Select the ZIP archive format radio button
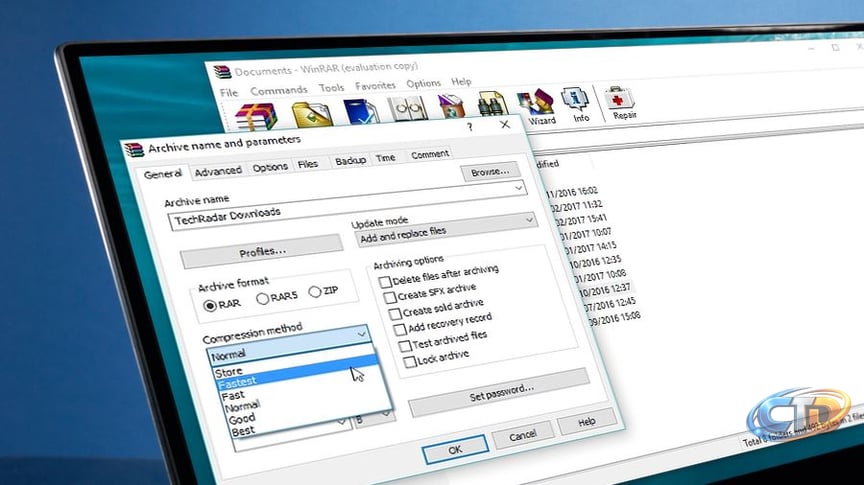This screenshot has width=864, height=485. (x=315, y=292)
